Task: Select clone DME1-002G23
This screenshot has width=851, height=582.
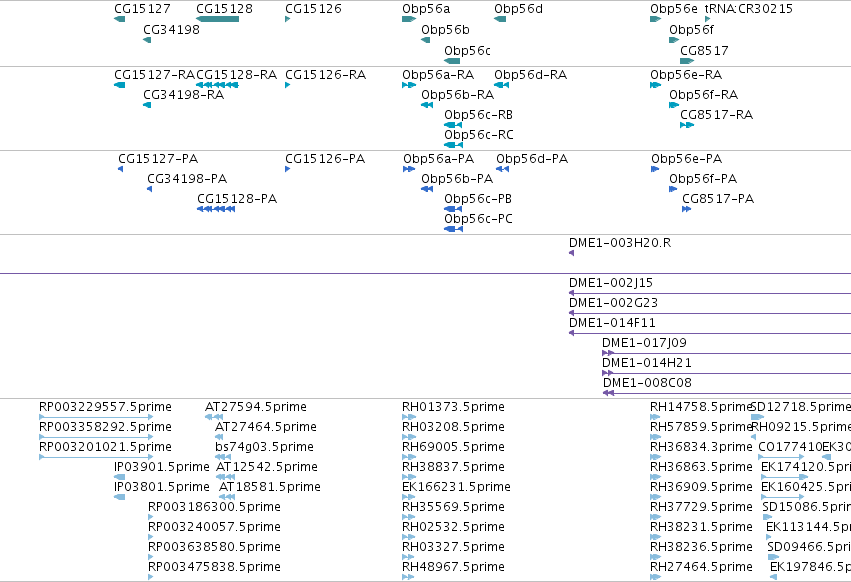Action: coord(613,303)
